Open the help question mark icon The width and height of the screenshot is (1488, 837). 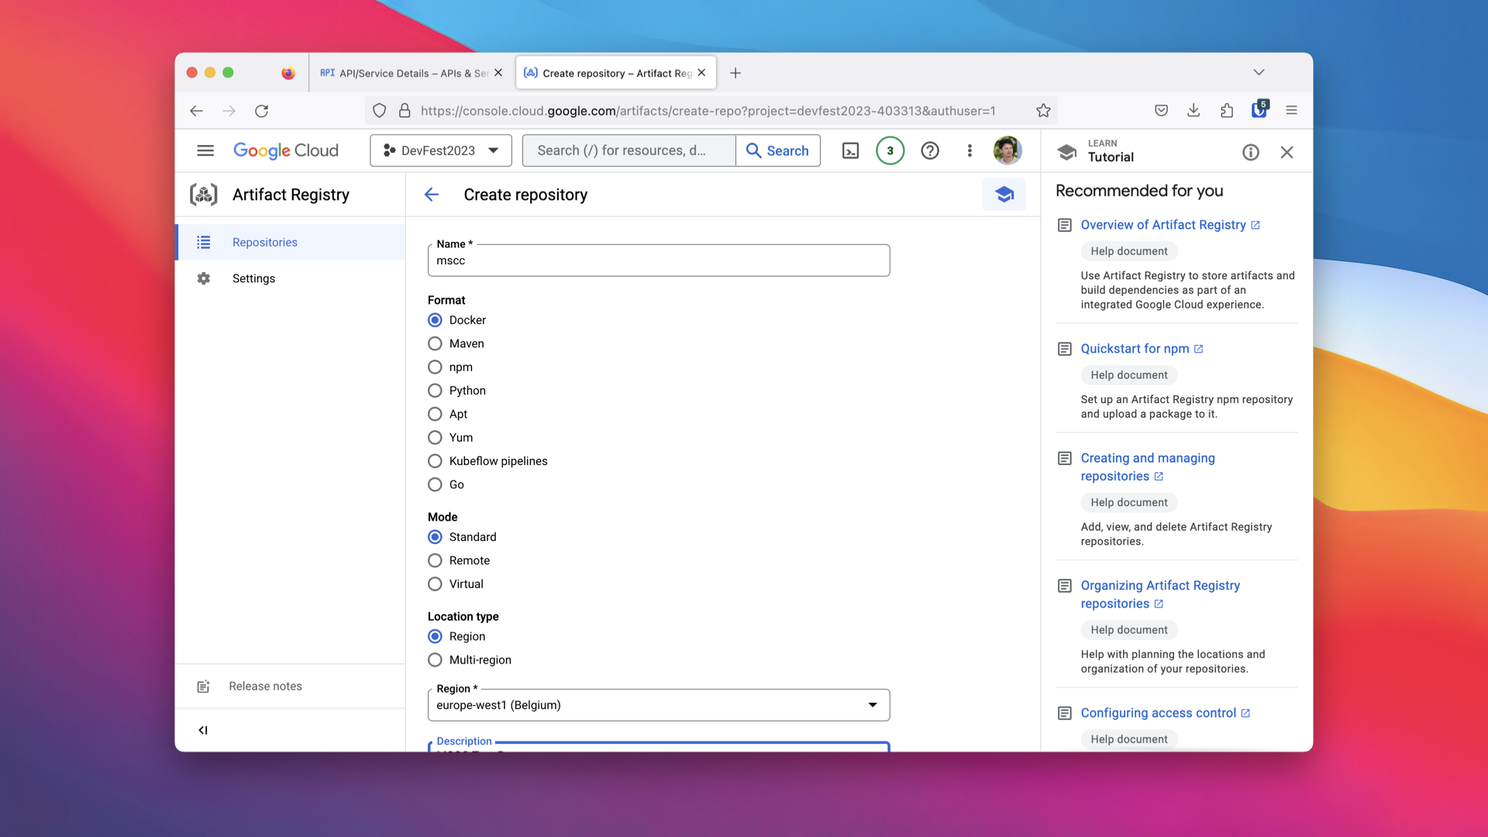point(930,151)
